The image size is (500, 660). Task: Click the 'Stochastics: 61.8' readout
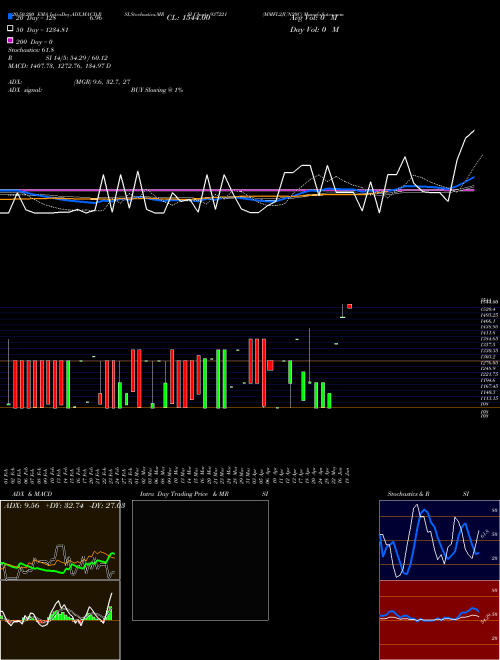tap(31, 50)
